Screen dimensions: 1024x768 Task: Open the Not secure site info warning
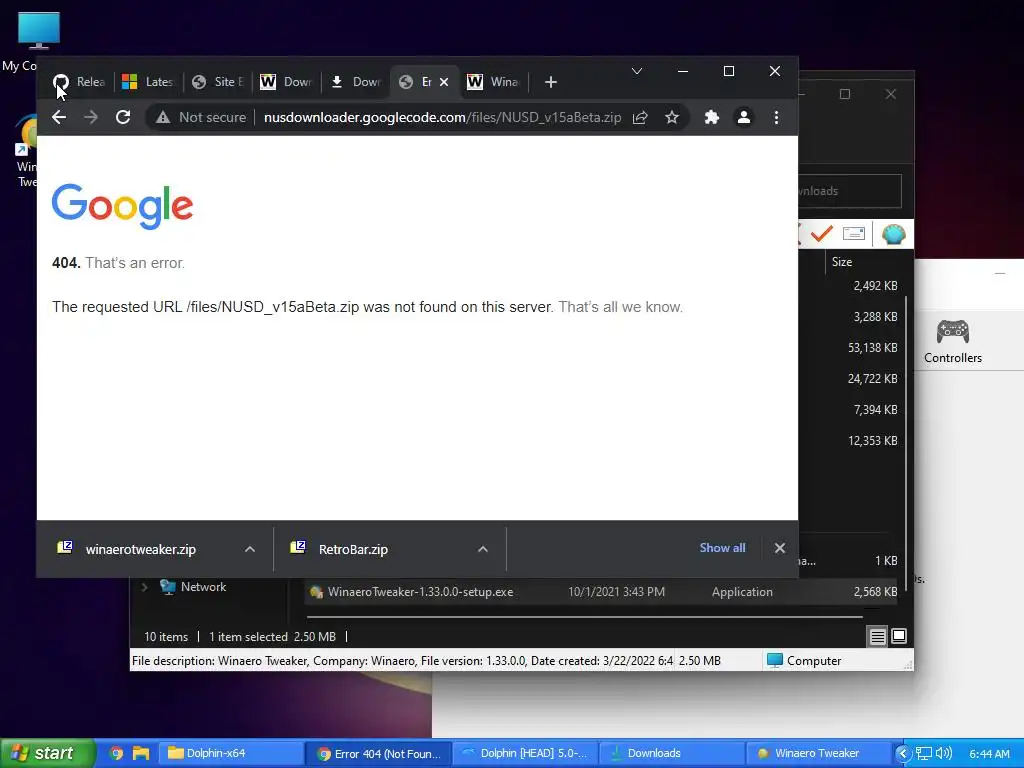click(201, 117)
